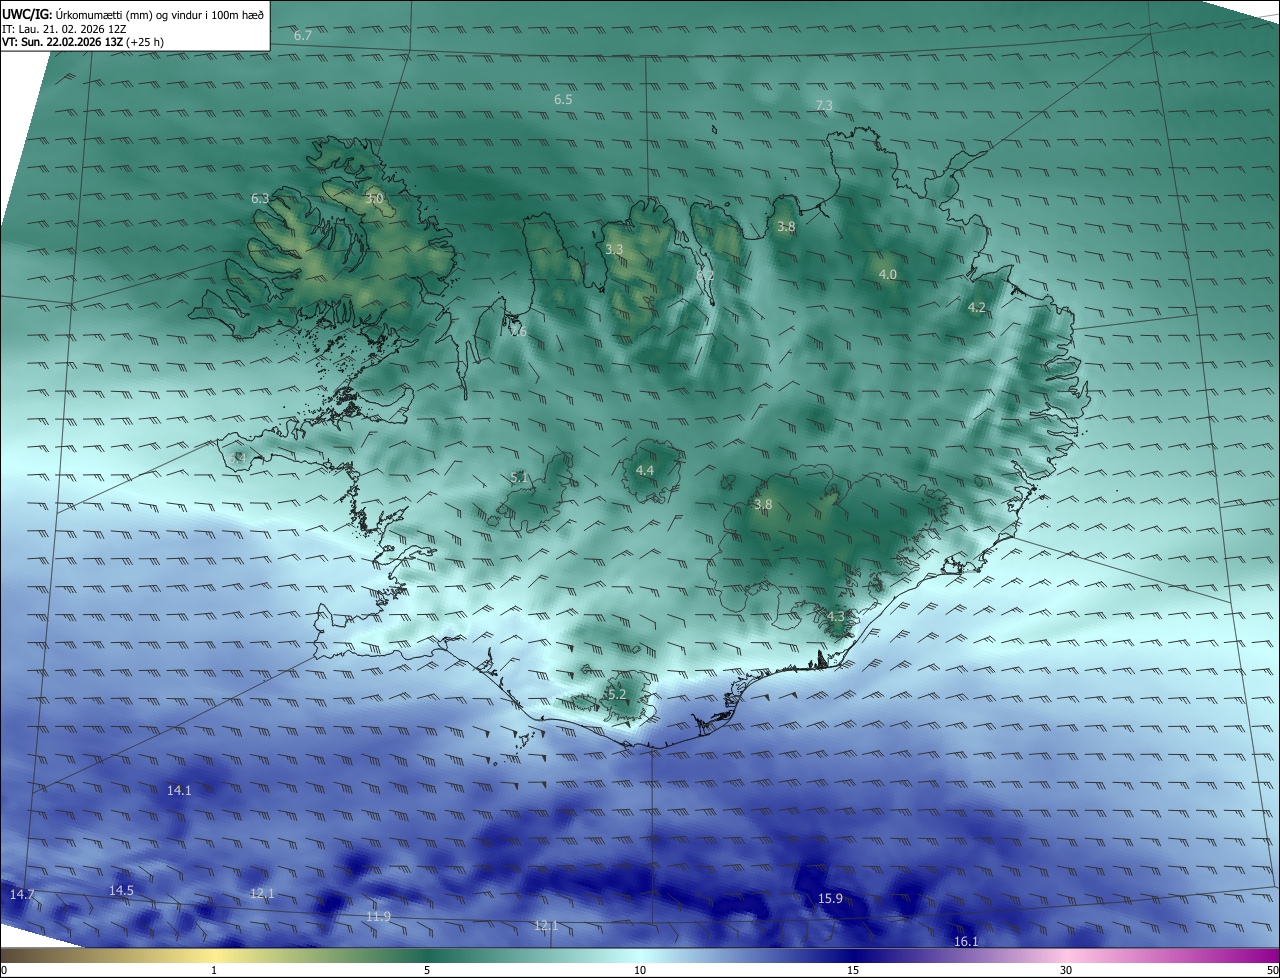Select the 7.3 value off the northeast coast
Viewport: 1280px width, 978px height.
point(824,105)
